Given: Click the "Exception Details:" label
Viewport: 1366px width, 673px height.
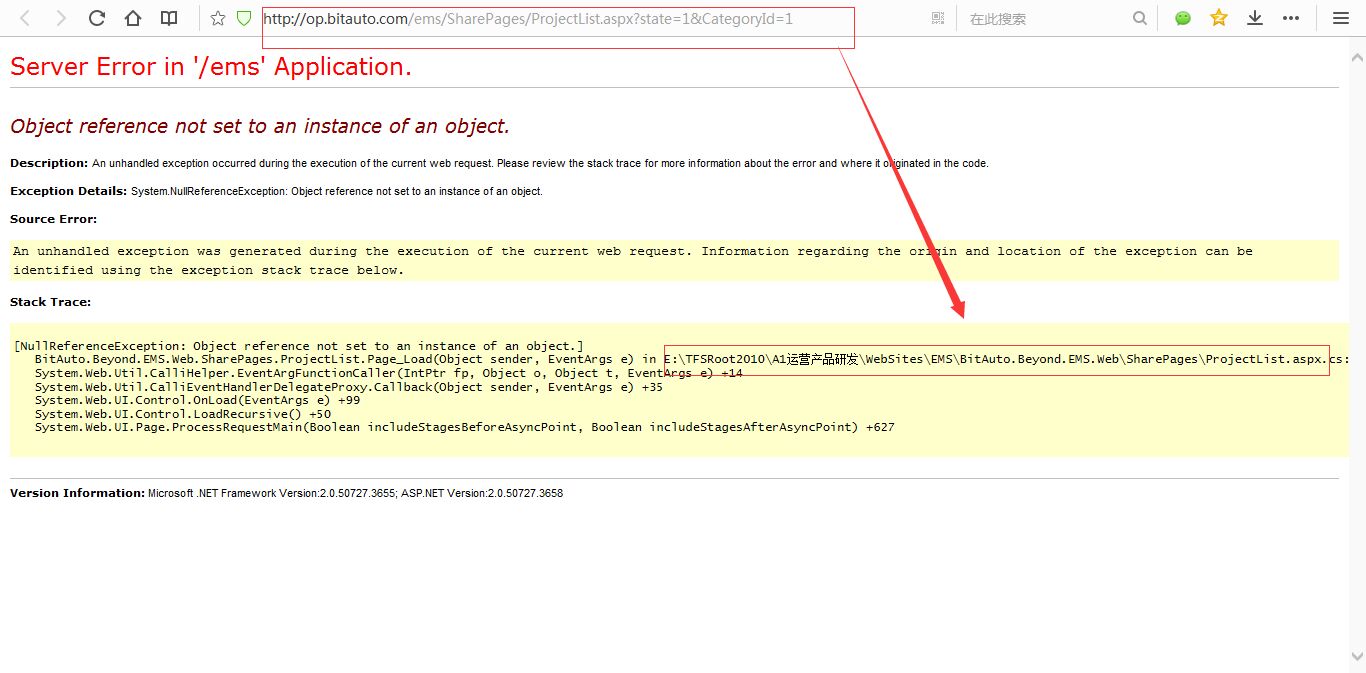Looking at the screenshot, I should (x=69, y=191).
